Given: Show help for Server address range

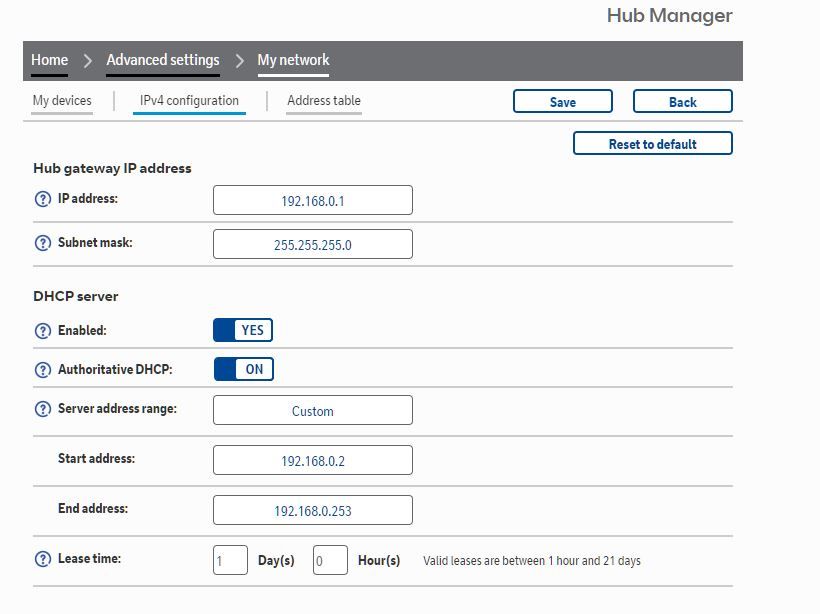Looking at the screenshot, I should 42,409.
